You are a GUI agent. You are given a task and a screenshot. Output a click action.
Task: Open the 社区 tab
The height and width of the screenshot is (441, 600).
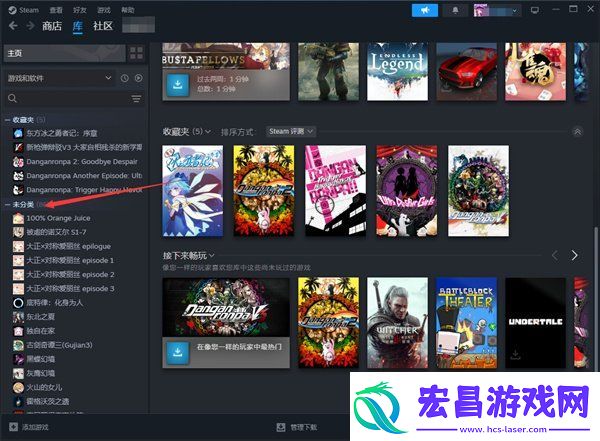tap(103, 26)
